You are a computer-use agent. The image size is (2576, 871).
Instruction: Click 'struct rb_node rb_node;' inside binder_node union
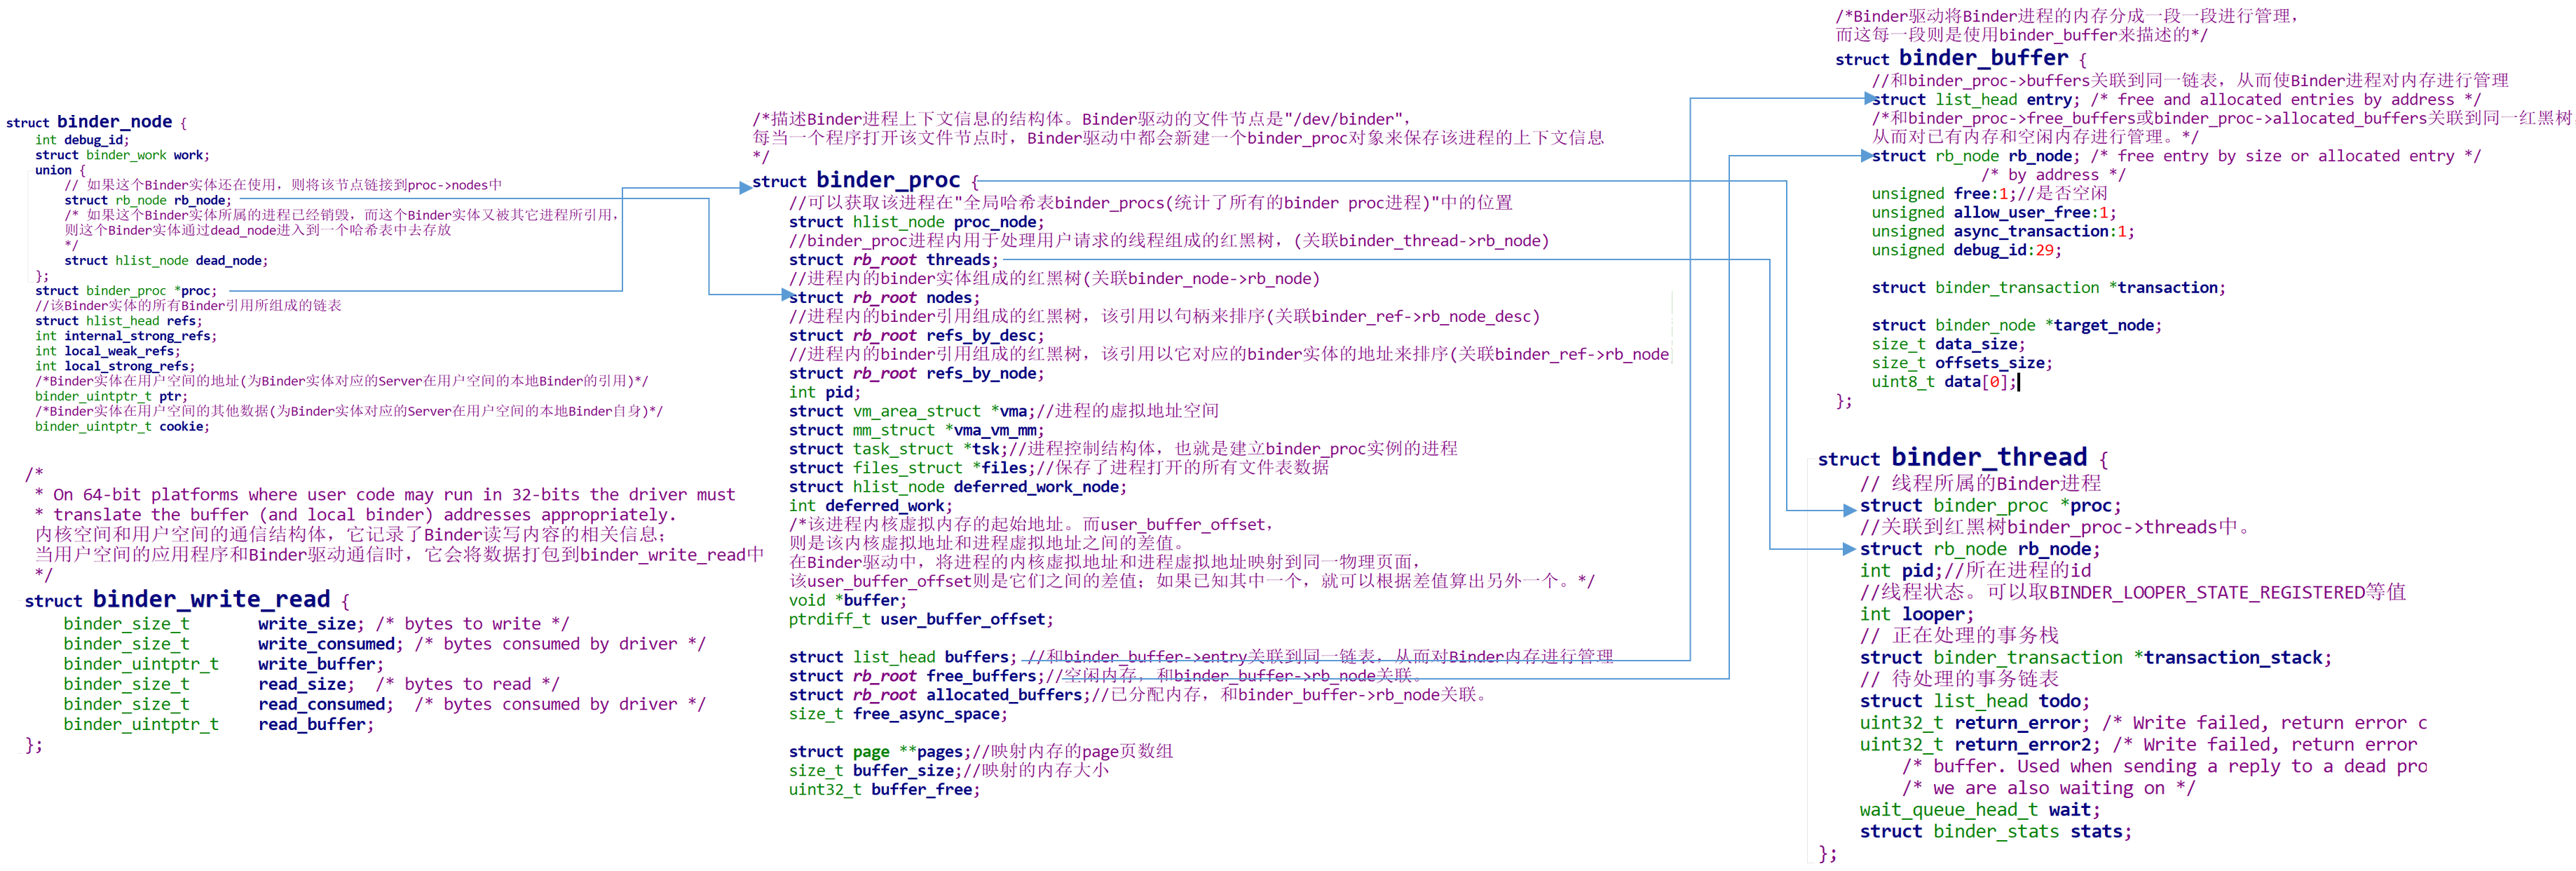click(147, 200)
